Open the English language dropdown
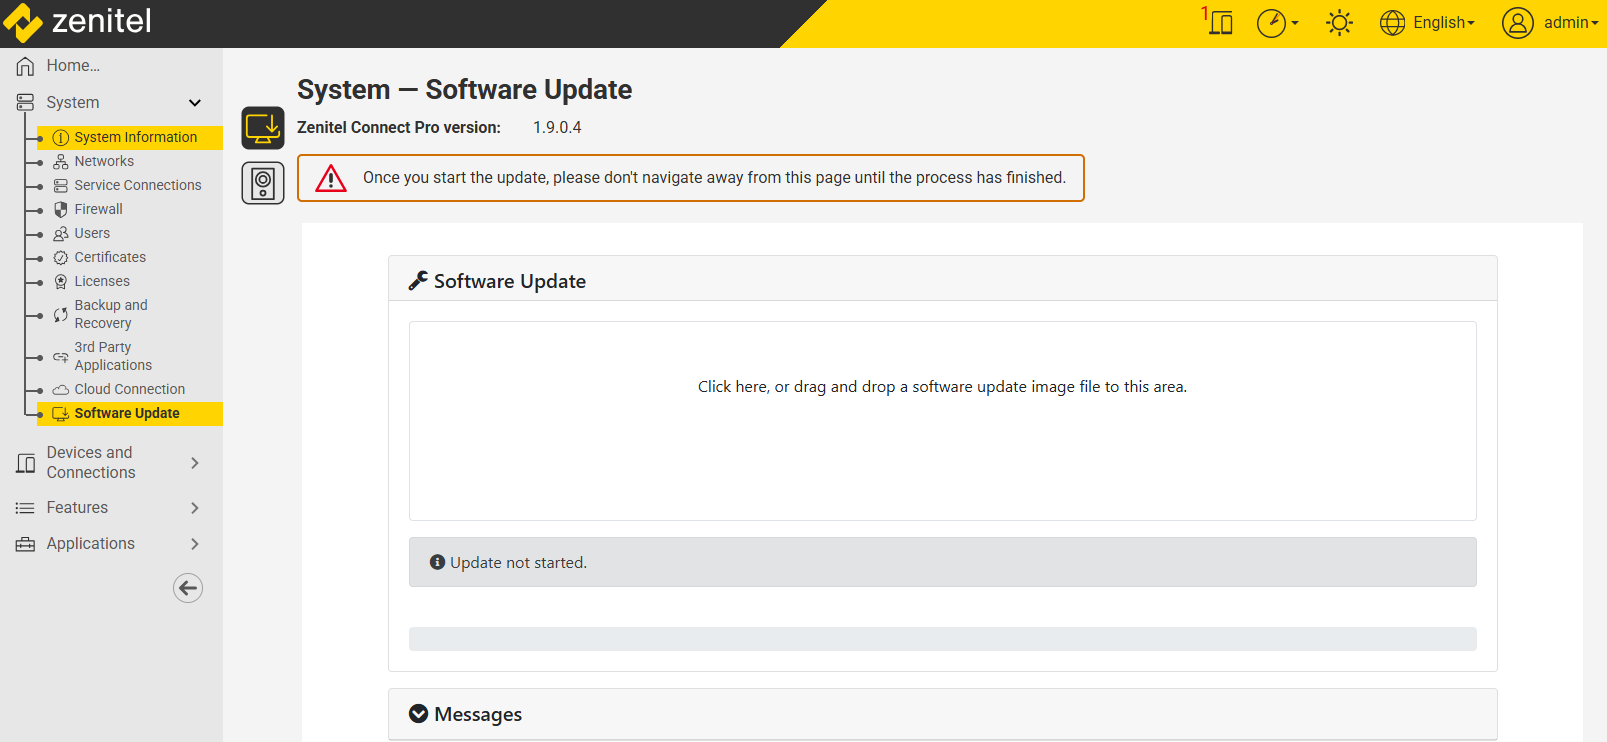The width and height of the screenshot is (1607, 742). tap(1427, 23)
